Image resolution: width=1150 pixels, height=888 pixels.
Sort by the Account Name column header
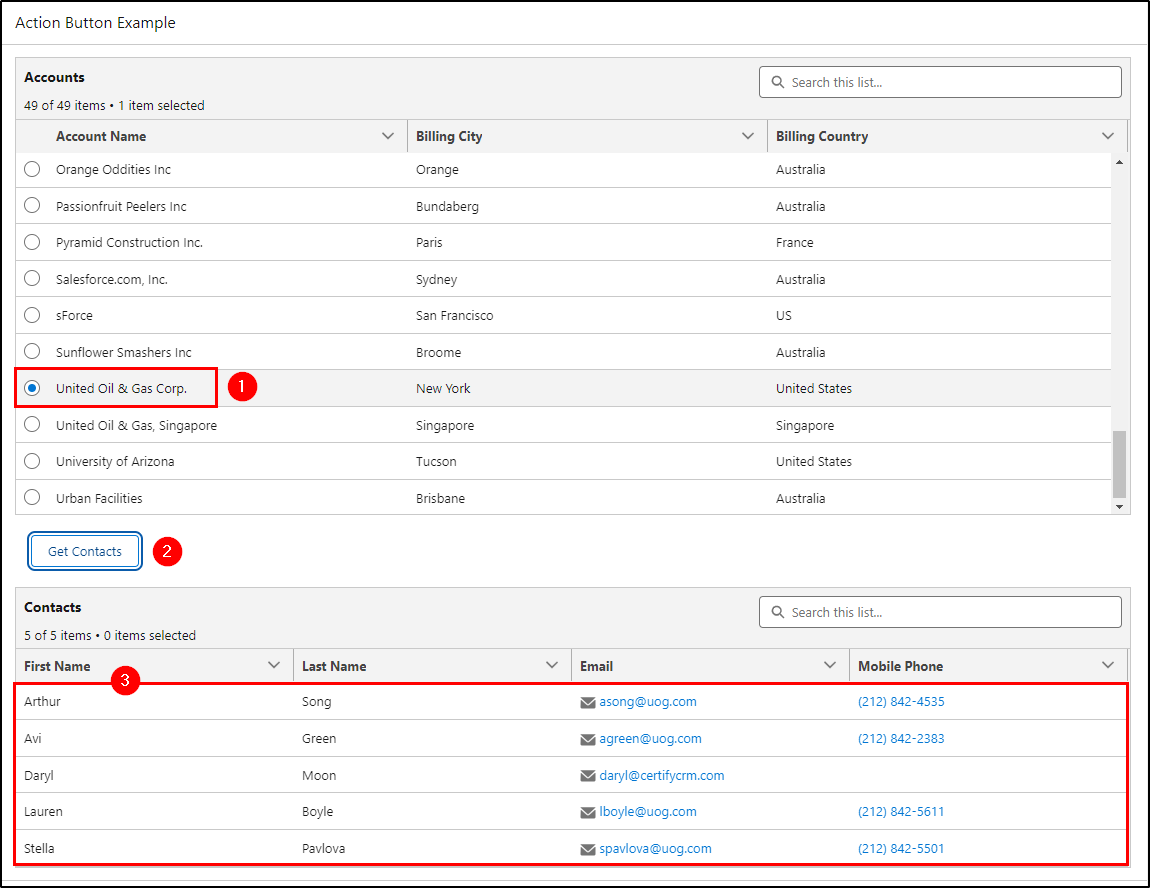pyautogui.click(x=101, y=136)
